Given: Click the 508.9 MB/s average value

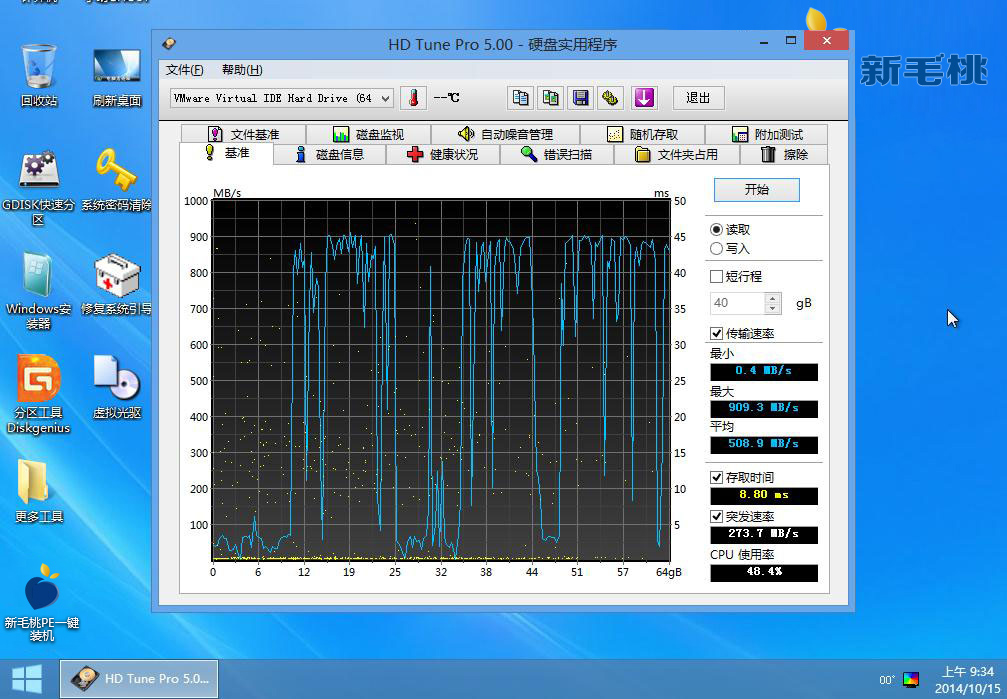Looking at the screenshot, I should [764, 444].
